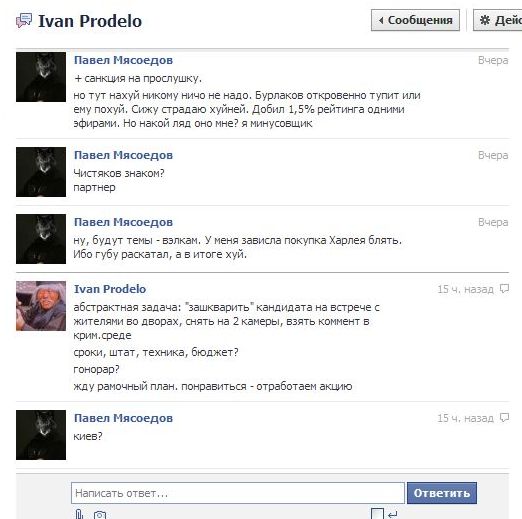Click the Ответить reply button
Screen dimensions: 522x519
click(x=442, y=493)
